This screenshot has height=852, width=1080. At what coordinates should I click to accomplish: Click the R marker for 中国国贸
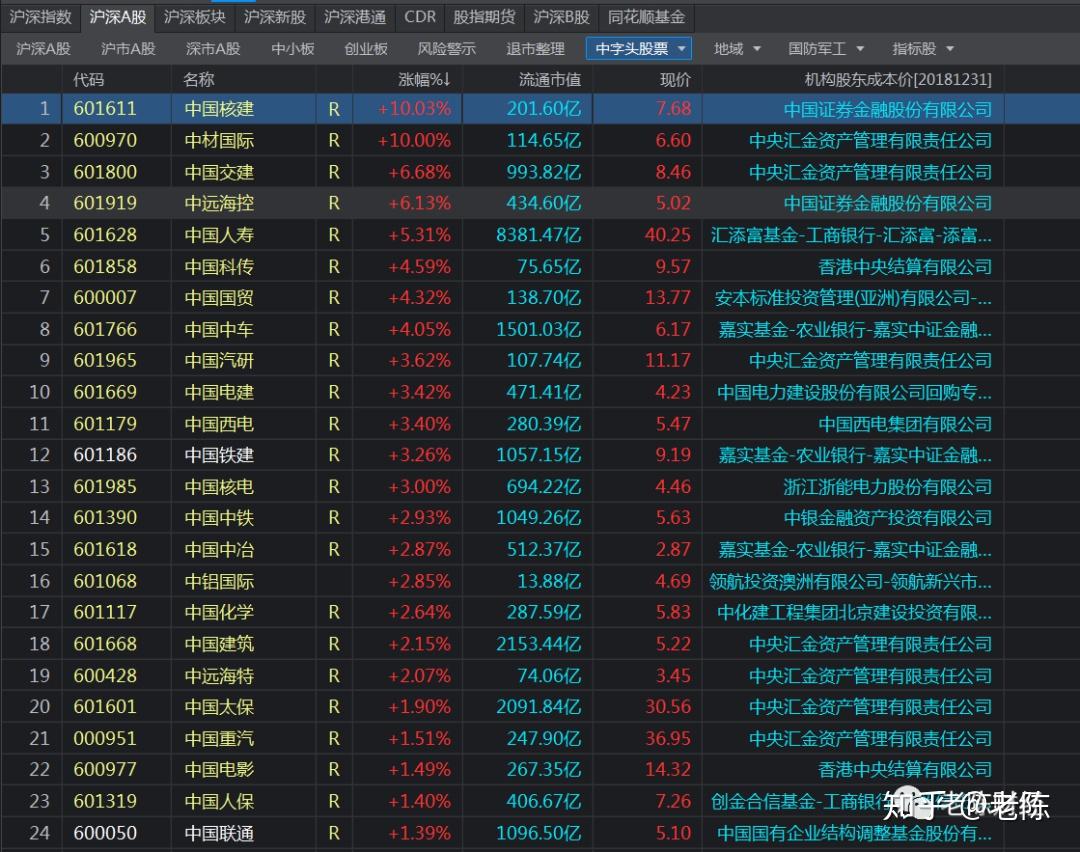pos(334,298)
